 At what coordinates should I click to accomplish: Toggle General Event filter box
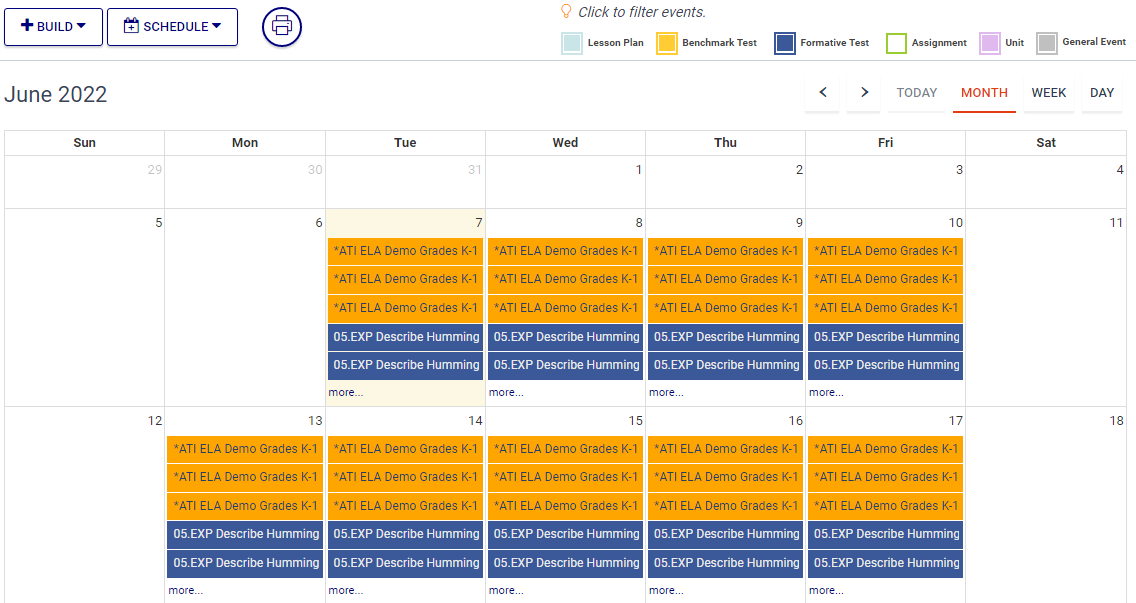(x=1047, y=43)
